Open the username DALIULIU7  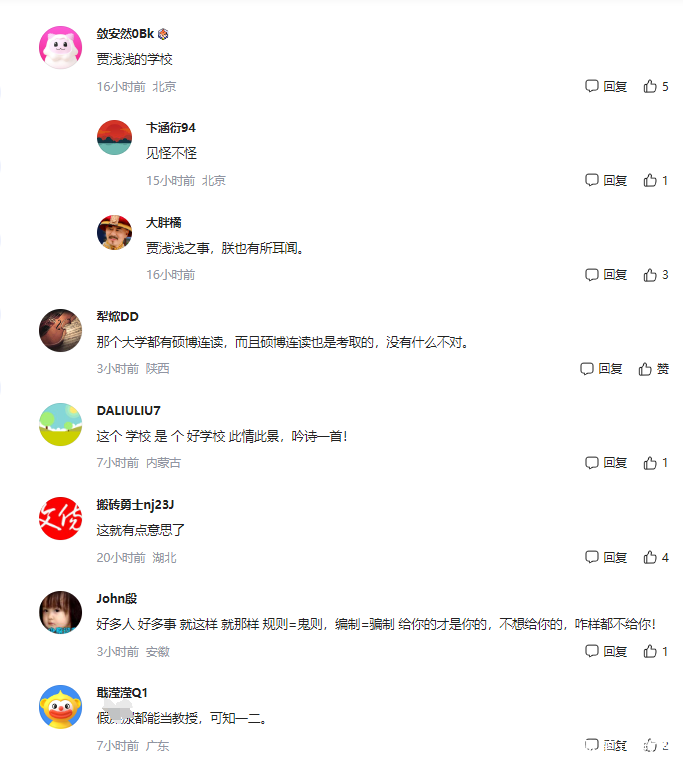click(128, 411)
